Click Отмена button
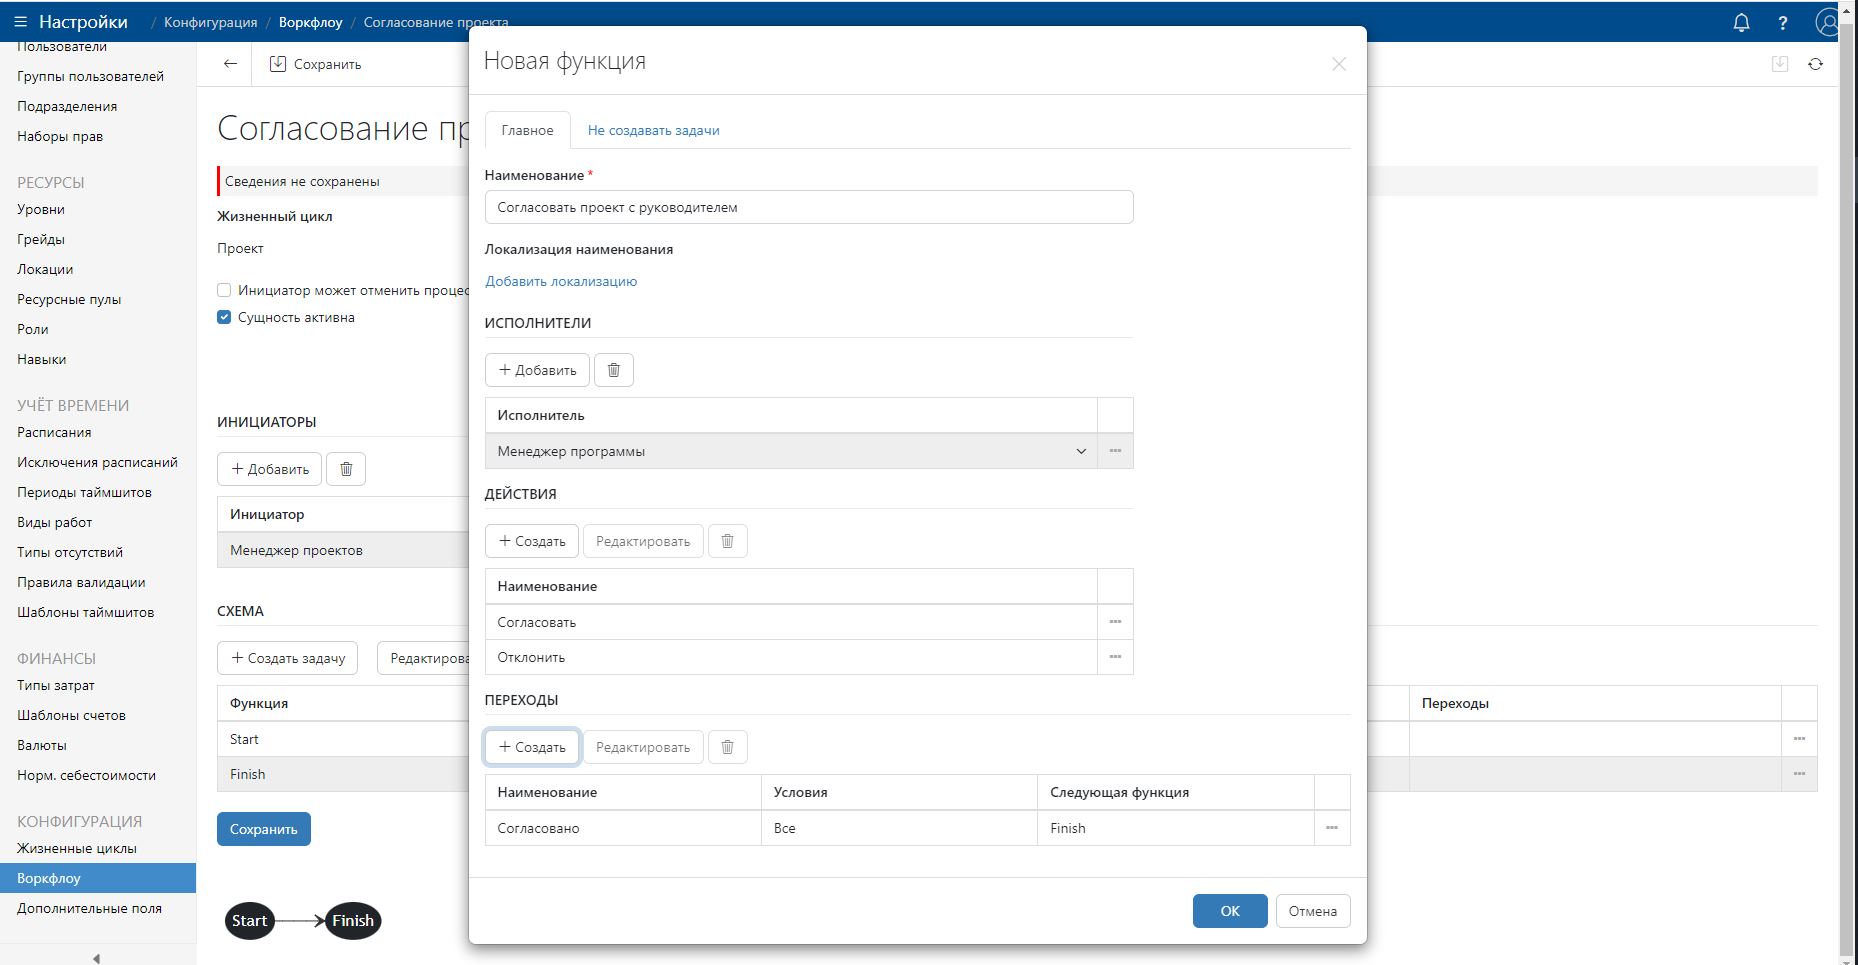The width and height of the screenshot is (1858, 965). pyautogui.click(x=1313, y=911)
